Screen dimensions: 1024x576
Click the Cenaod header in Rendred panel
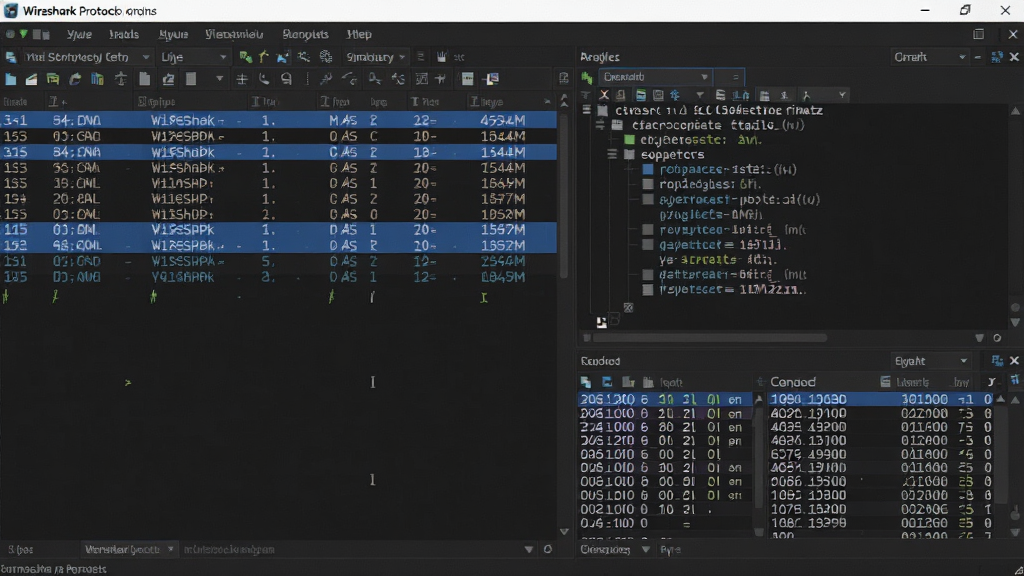[793, 382]
